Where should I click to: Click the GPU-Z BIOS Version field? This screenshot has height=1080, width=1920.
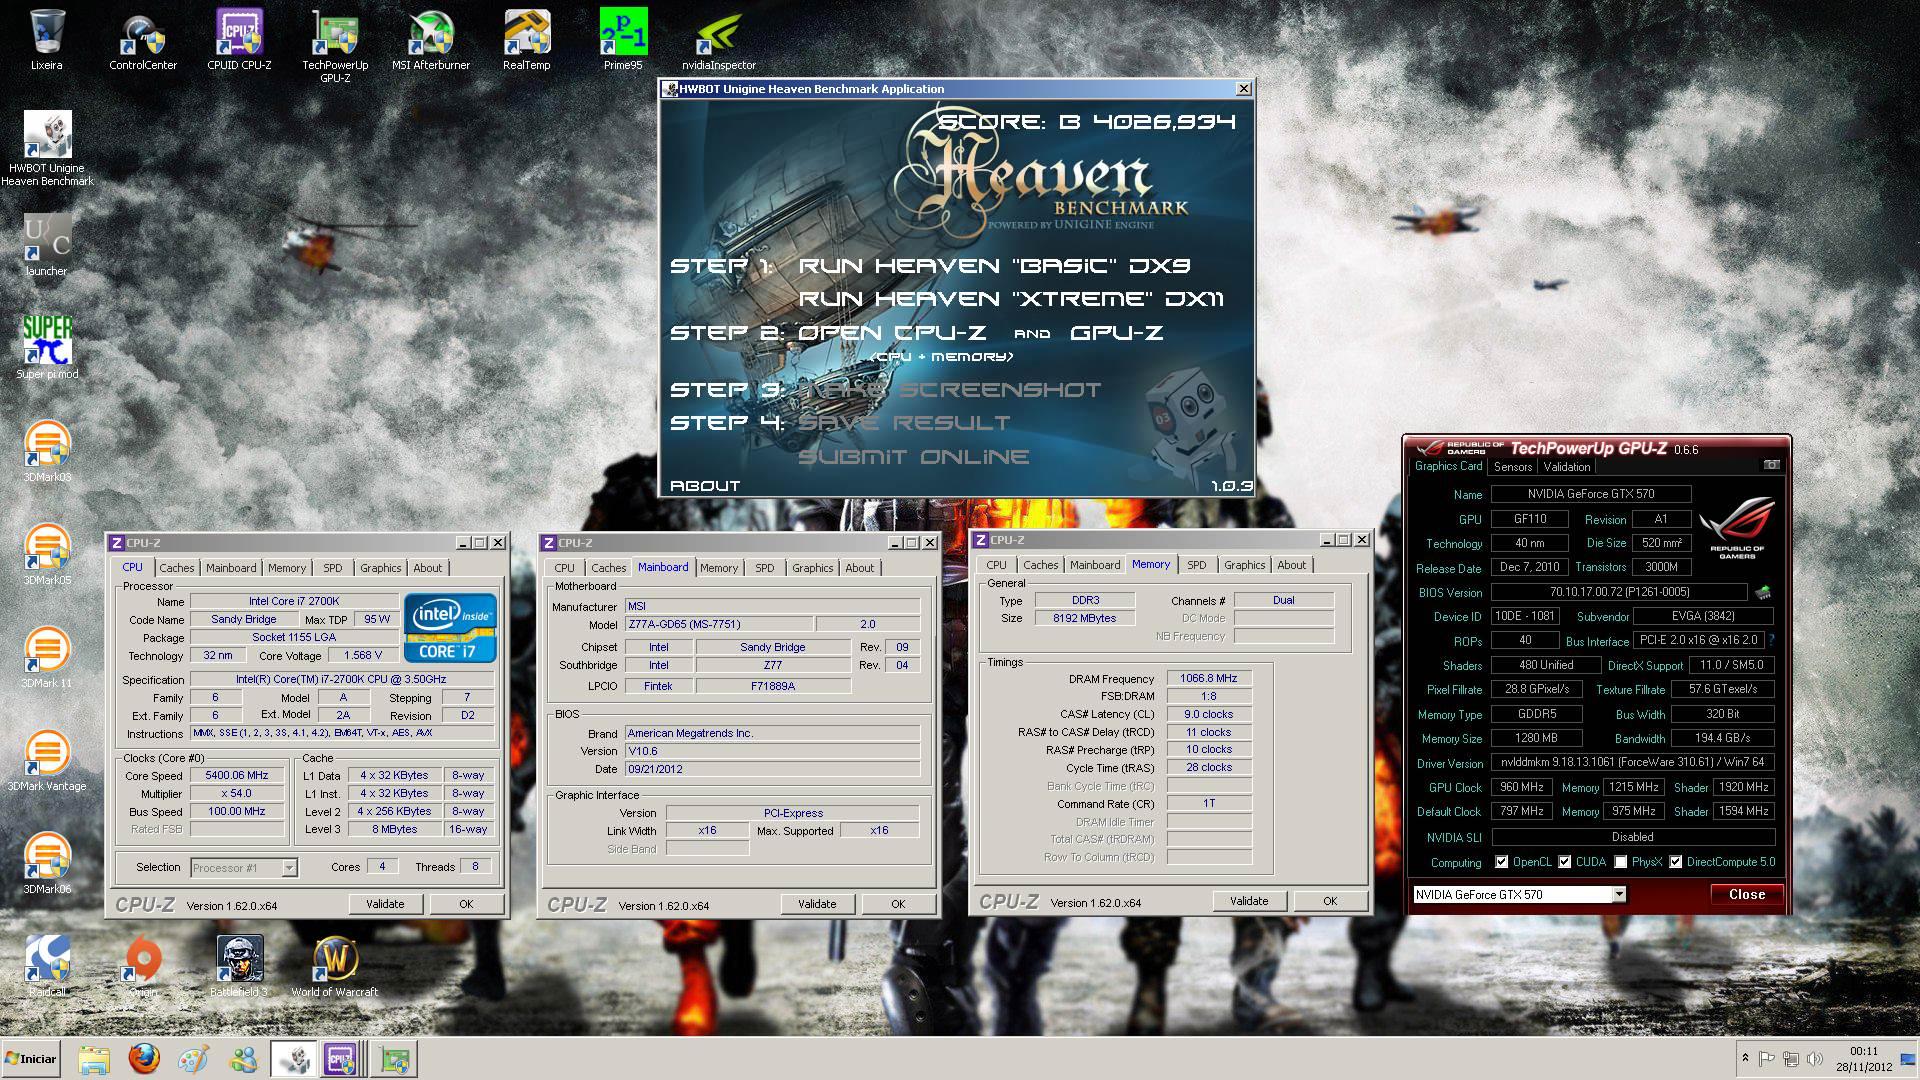[1619, 592]
